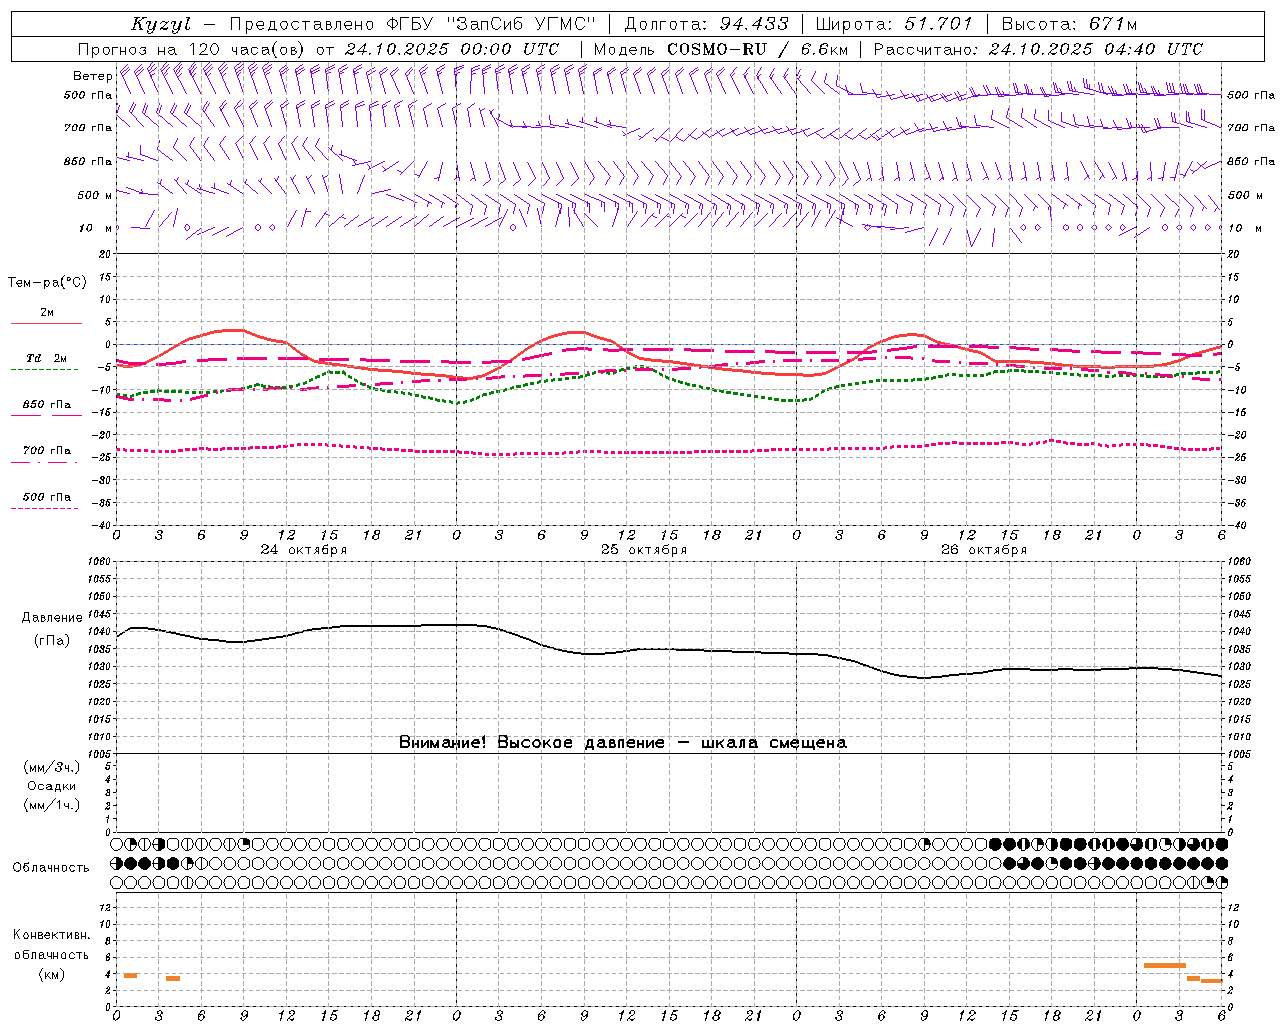Click the (мм/1ч.) precipitation unit label
Viewport: 1280px width, 1024px height.
click(52, 805)
